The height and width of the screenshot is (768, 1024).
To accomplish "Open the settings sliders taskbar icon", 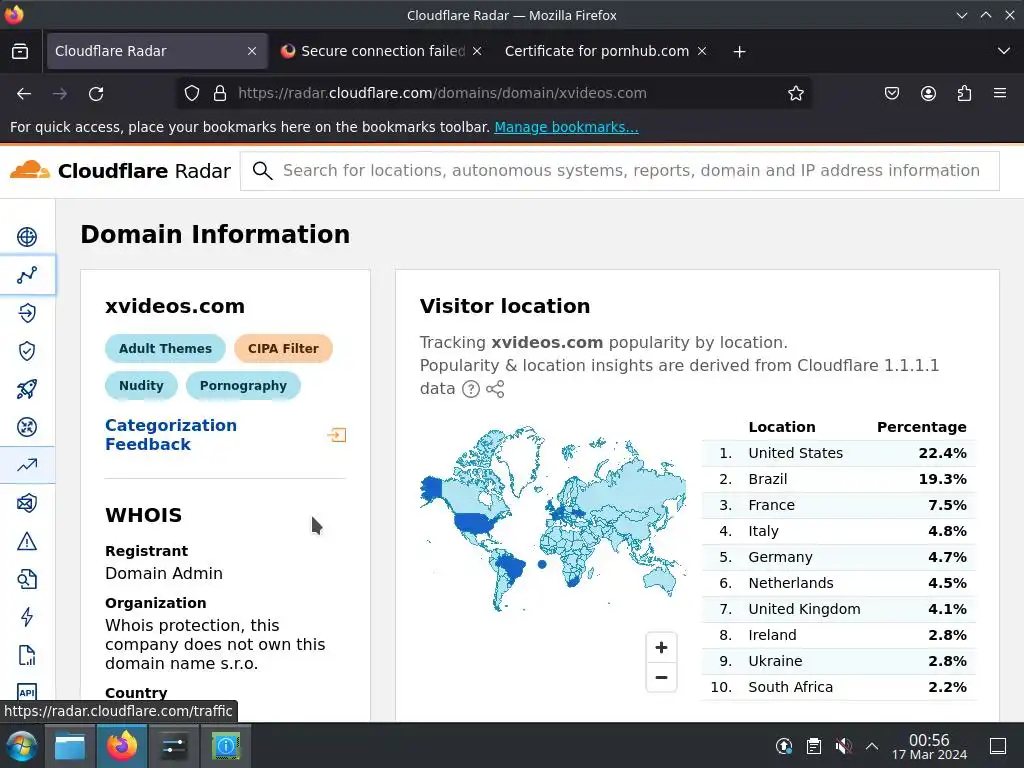I will 174,746.
